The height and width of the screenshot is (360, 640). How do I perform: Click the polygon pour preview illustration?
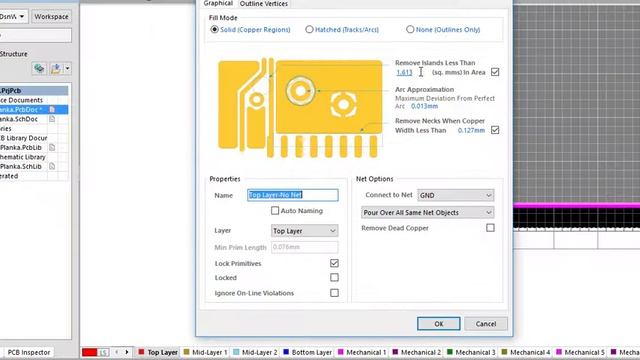(x=300, y=108)
